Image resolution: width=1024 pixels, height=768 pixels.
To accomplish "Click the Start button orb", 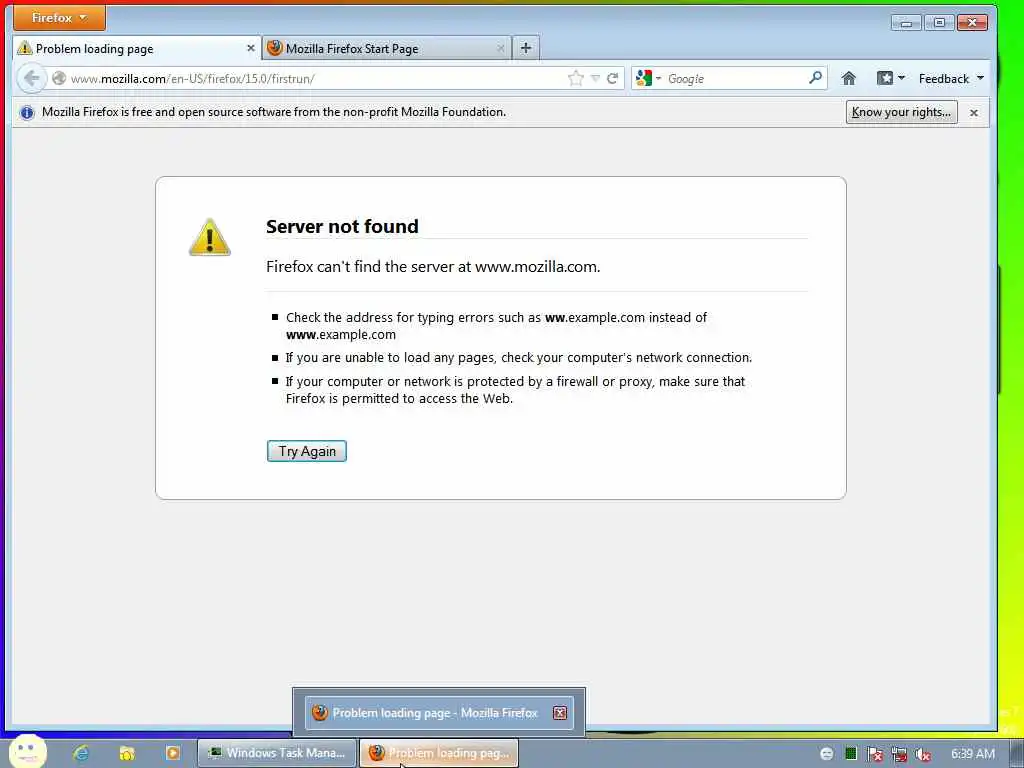I will point(27,752).
